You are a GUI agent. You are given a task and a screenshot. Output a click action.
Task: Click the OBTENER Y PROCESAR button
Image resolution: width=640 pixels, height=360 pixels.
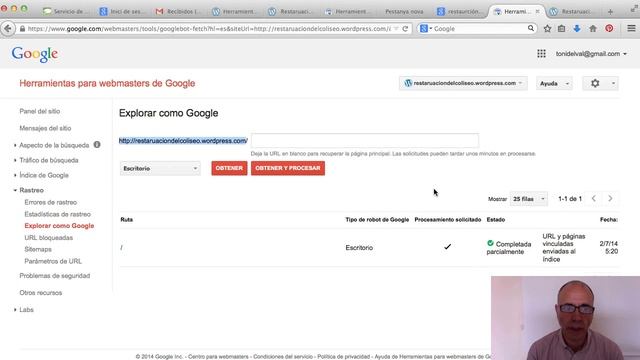[x=288, y=168]
